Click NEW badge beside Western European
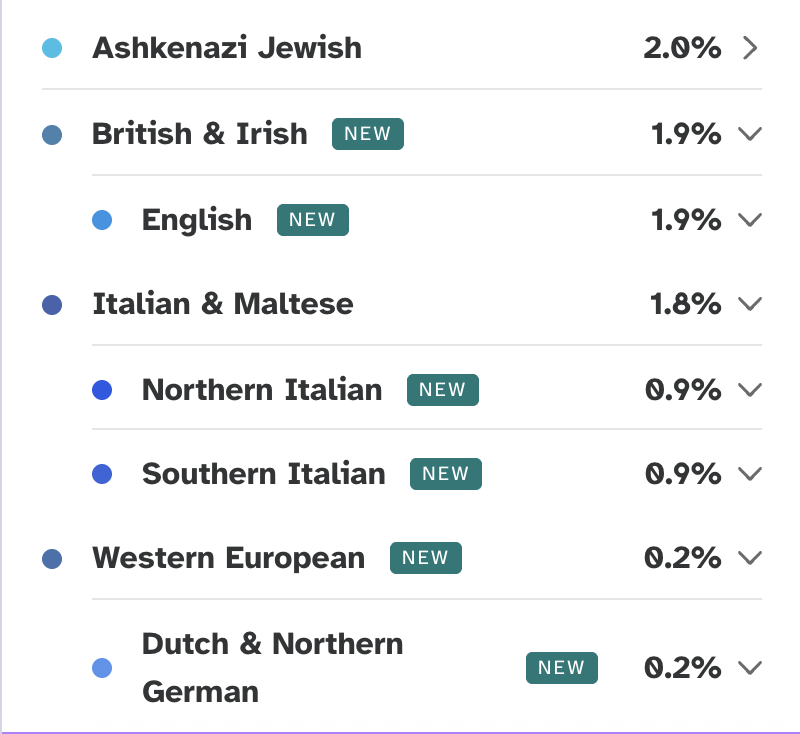 (x=426, y=558)
